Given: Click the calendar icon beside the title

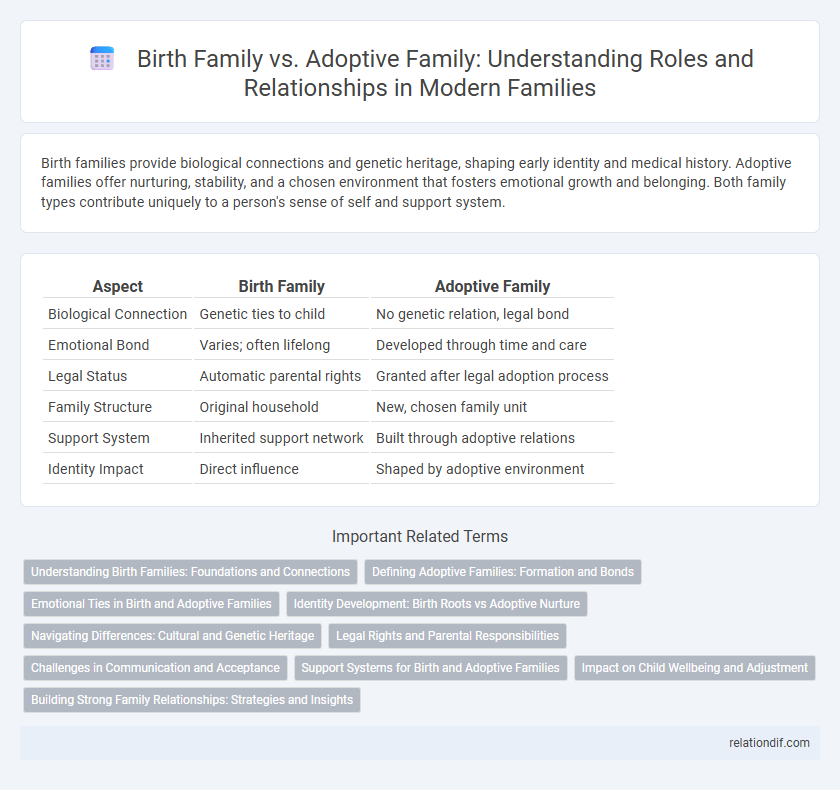Looking at the screenshot, I should pyautogui.click(x=102, y=58).
